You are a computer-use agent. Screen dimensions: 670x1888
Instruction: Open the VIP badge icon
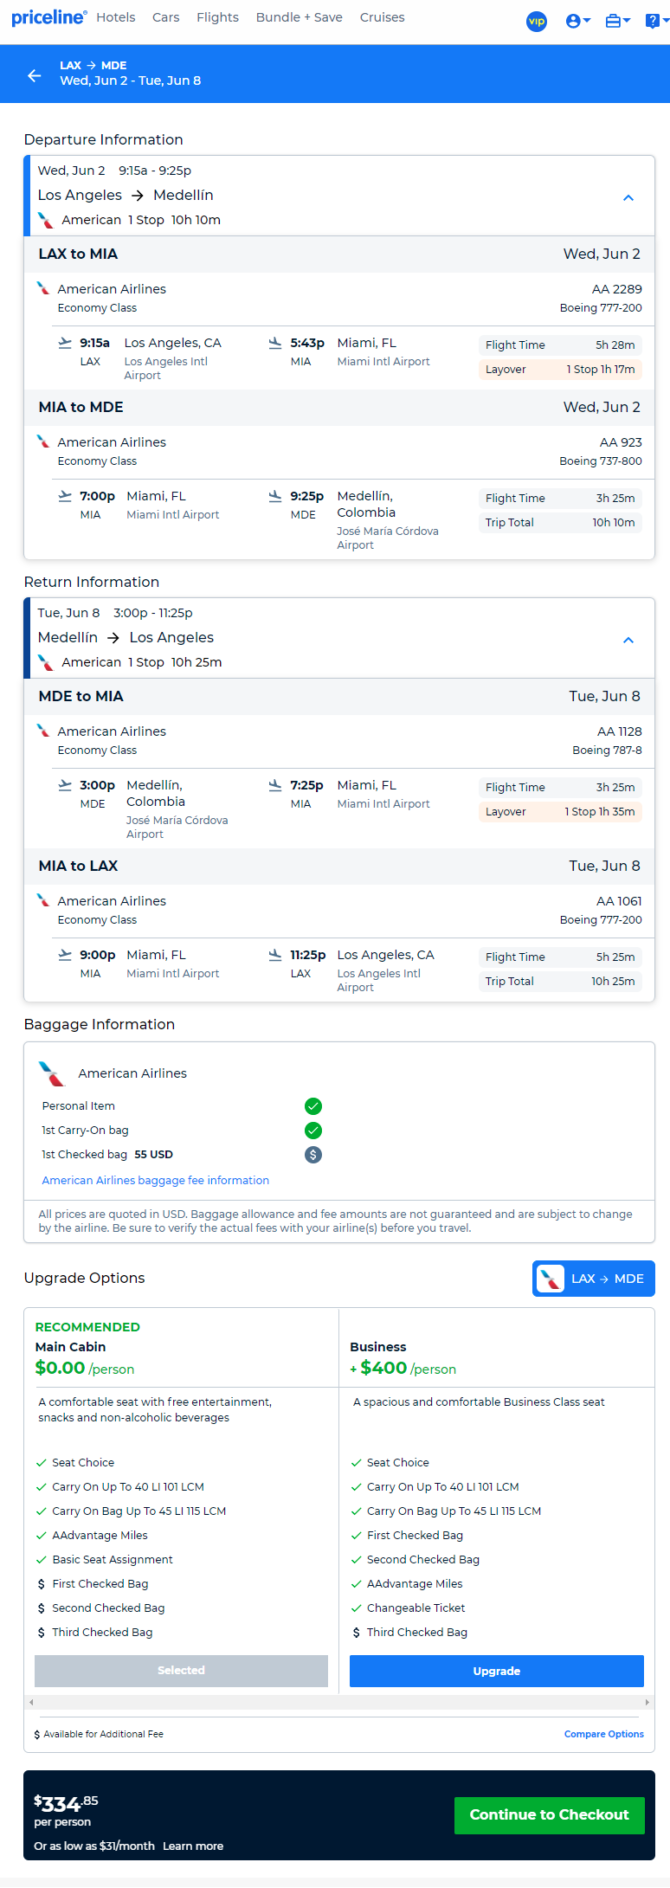point(537,20)
